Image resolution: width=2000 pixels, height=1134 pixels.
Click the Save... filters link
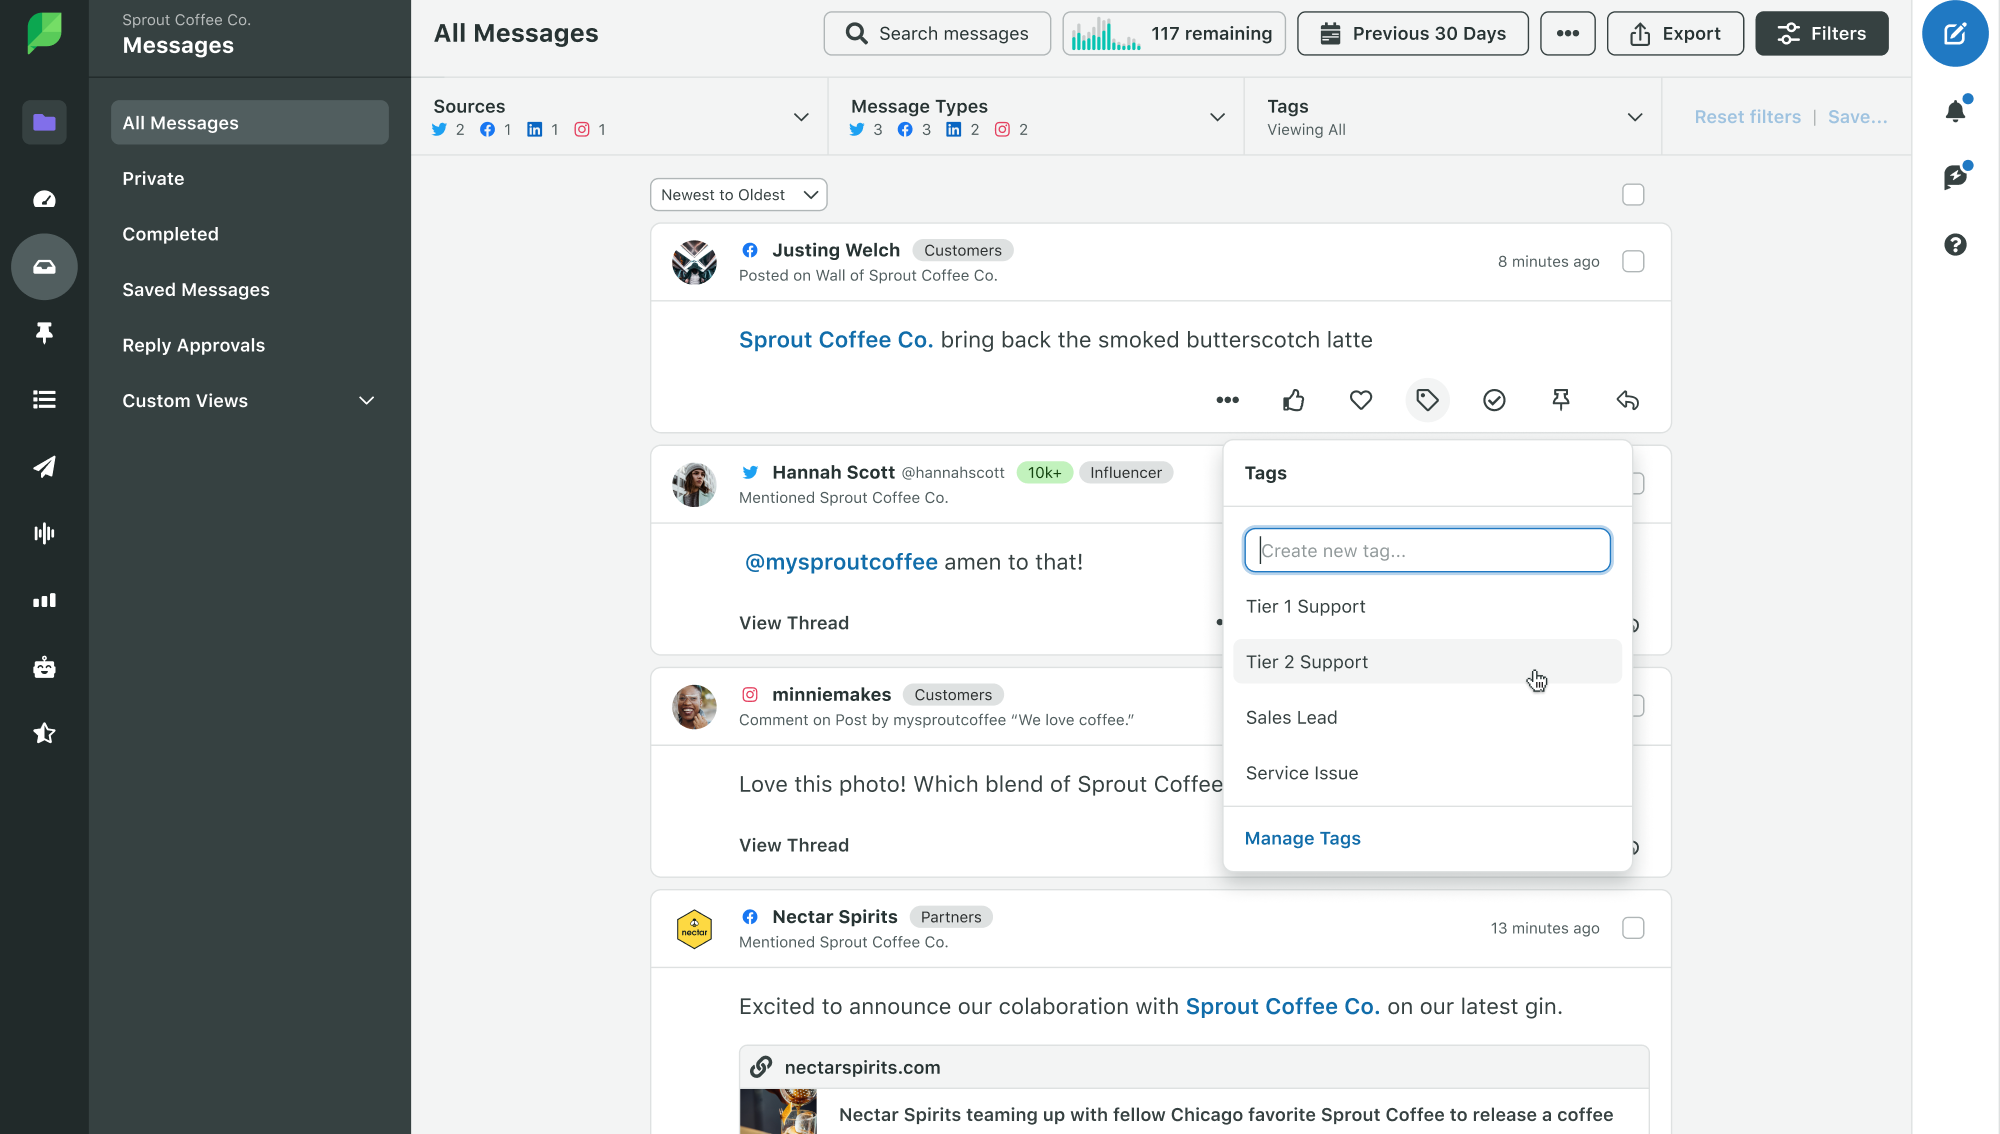pos(1857,117)
